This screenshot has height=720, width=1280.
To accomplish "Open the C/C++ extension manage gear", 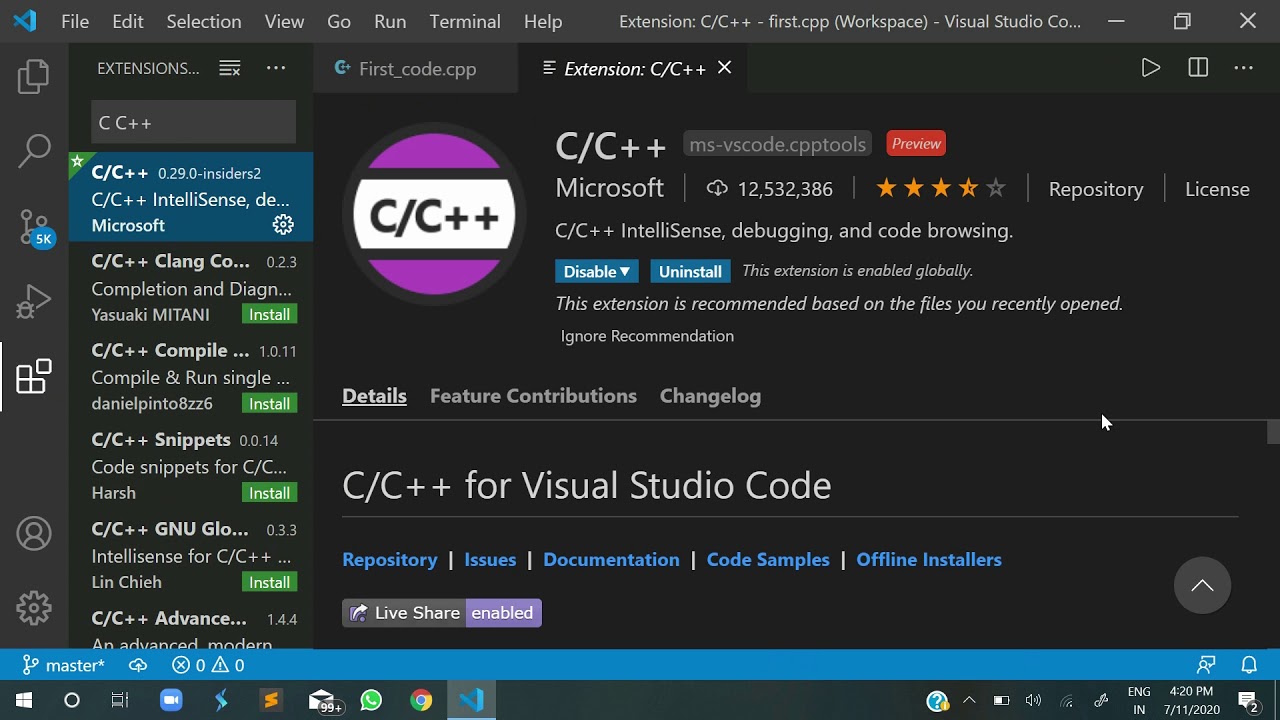I will coord(284,225).
